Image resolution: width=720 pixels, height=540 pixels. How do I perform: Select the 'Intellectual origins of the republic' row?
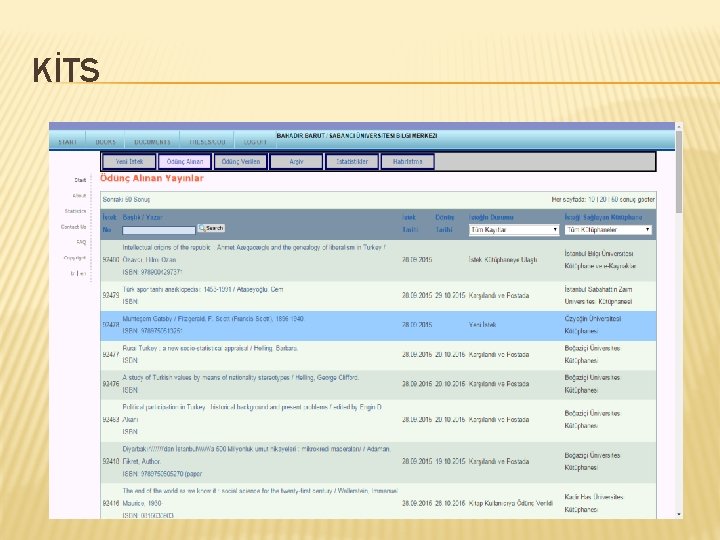(x=378, y=260)
